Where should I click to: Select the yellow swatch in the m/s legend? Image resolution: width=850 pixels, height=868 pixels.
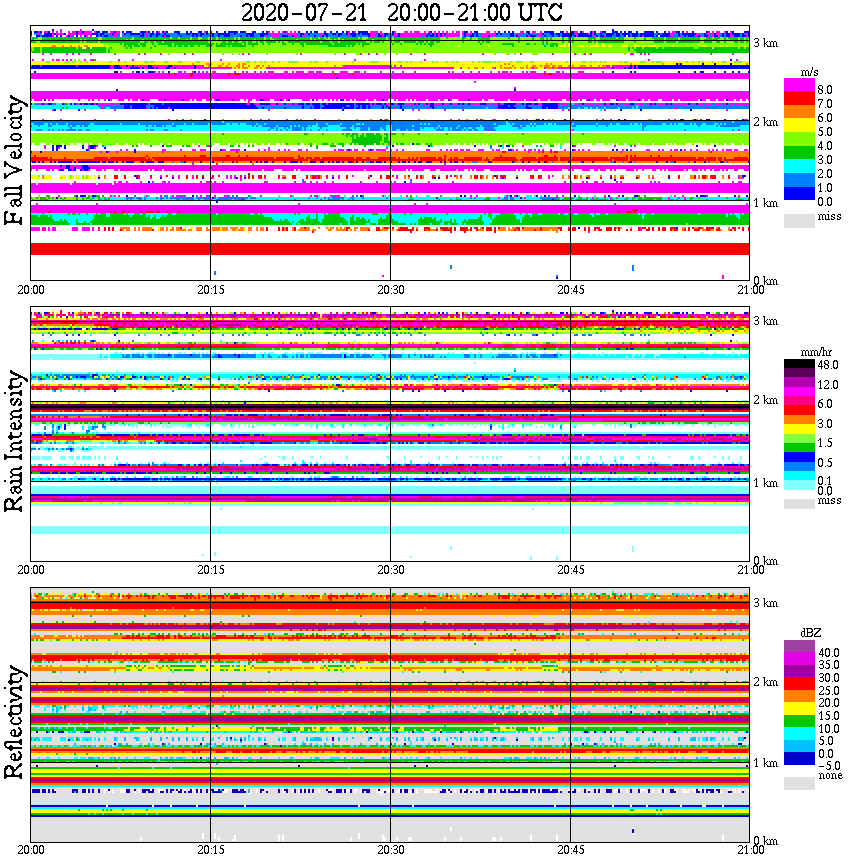click(x=799, y=126)
